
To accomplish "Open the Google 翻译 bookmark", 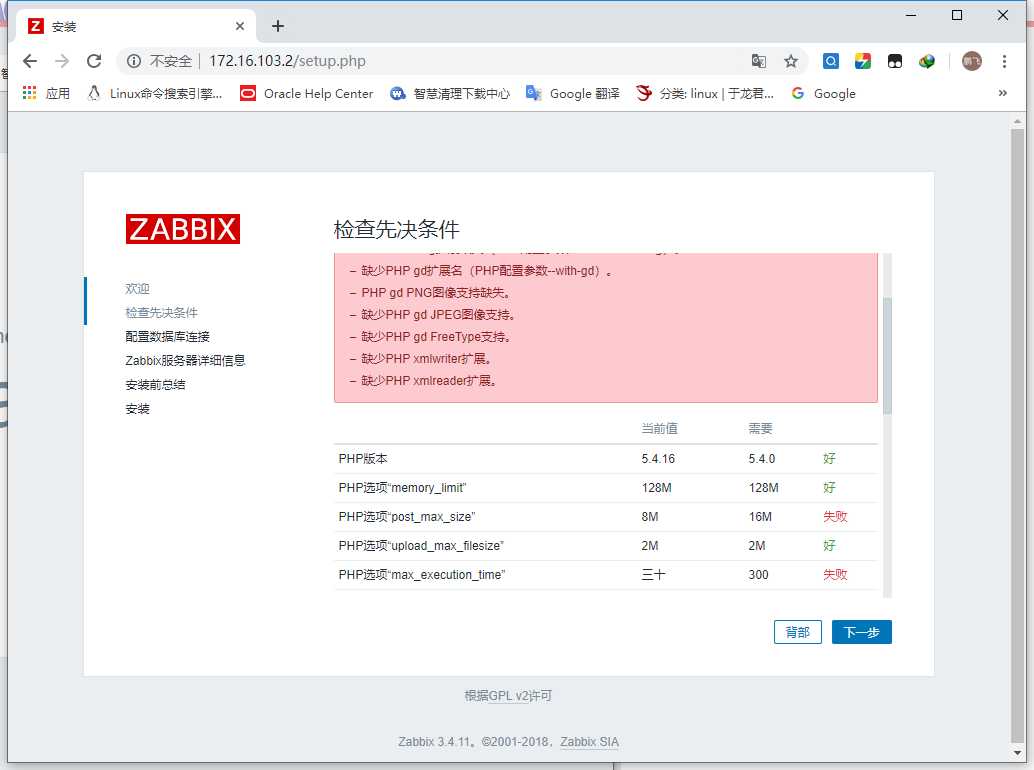I will (573, 94).
